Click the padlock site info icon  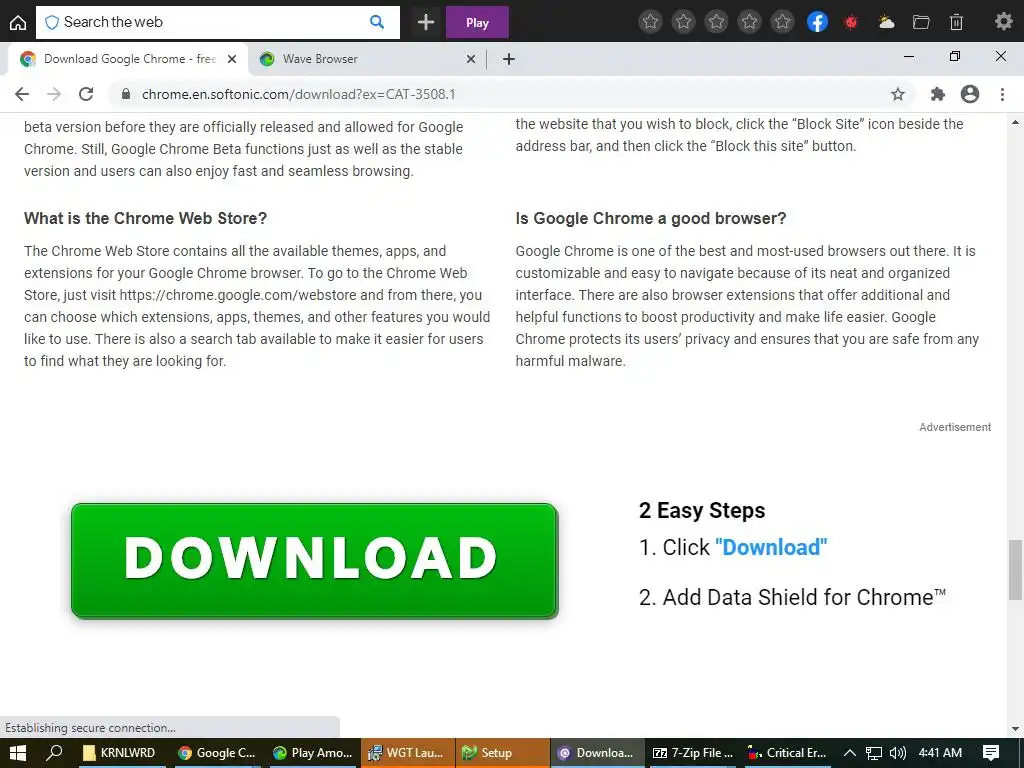pyautogui.click(x=126, y=94)
